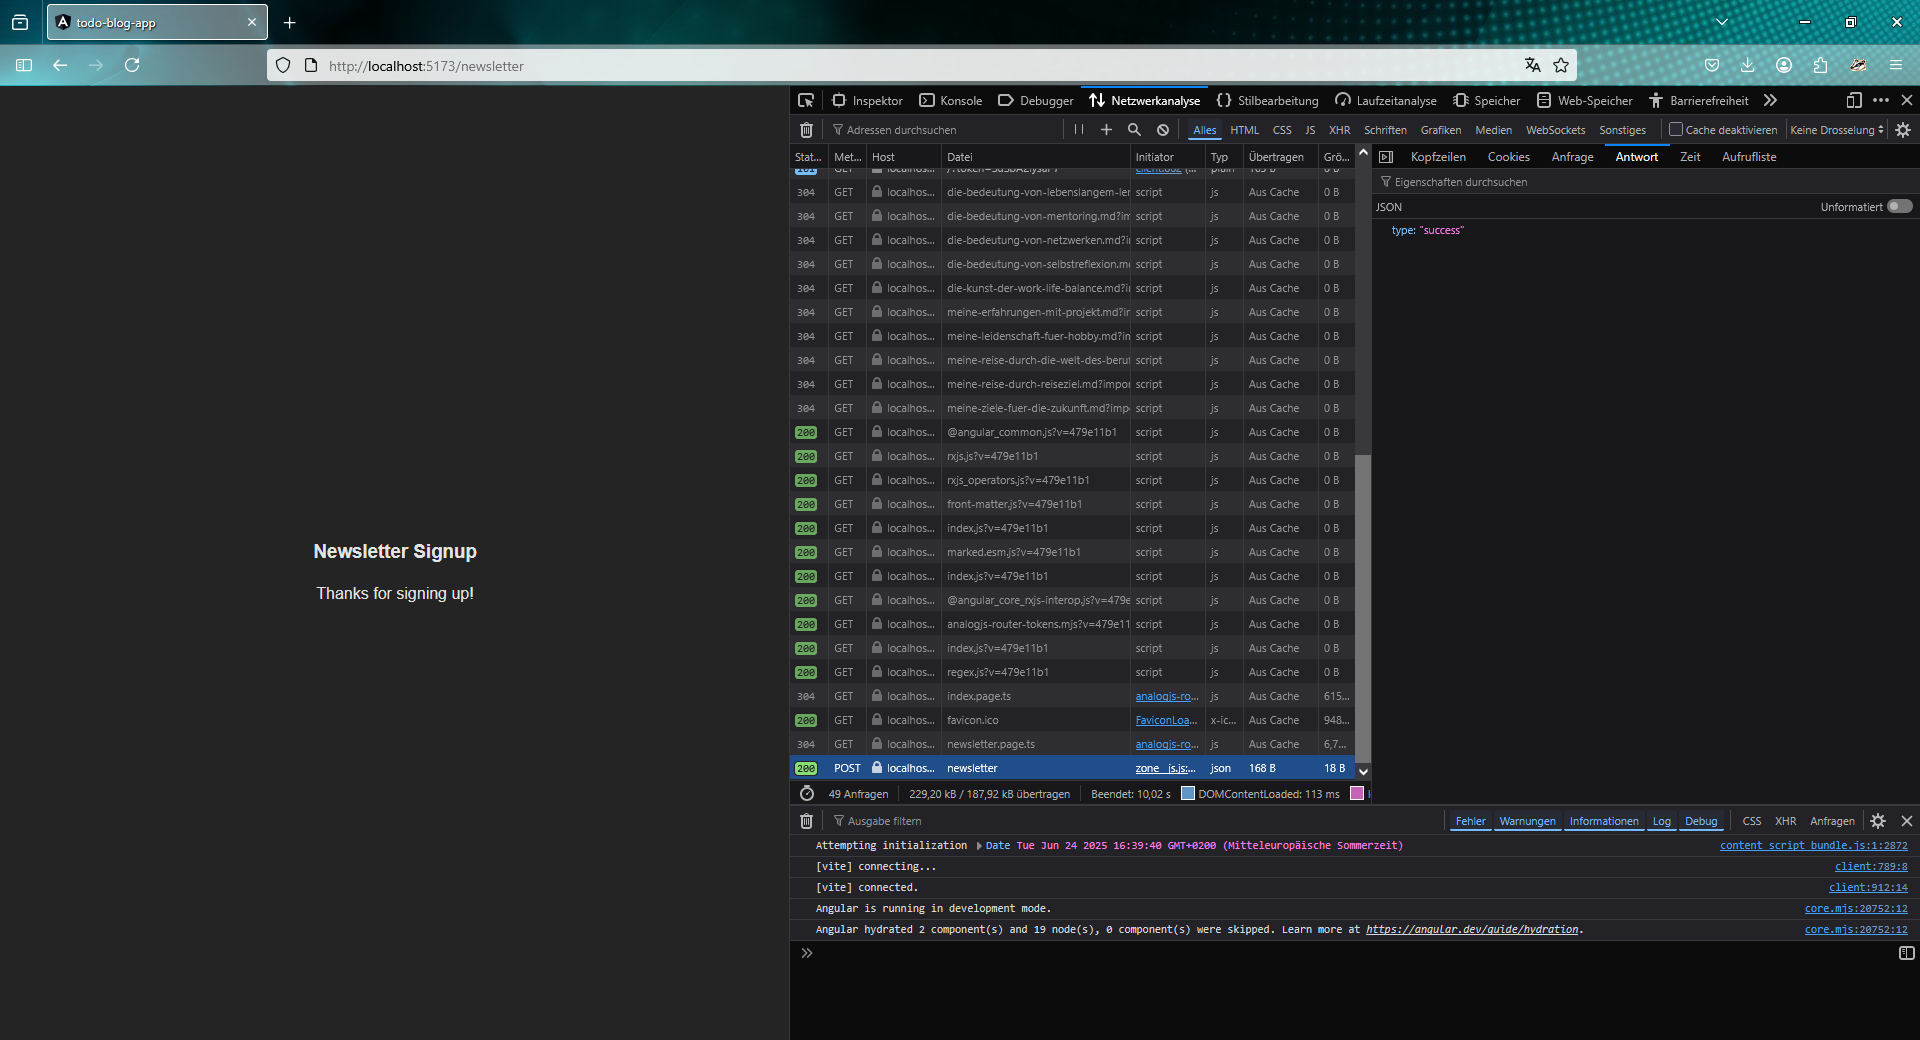Open a new browser tab

click(x=289, y=22)
